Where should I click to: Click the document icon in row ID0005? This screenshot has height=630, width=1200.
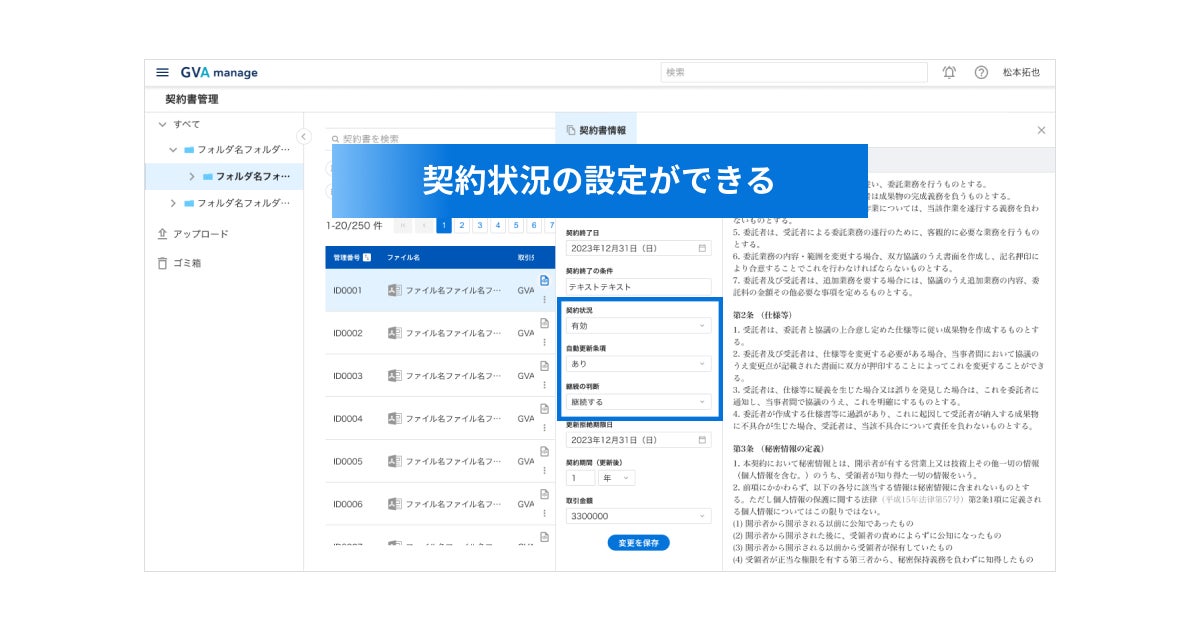(x=544, y=452)
